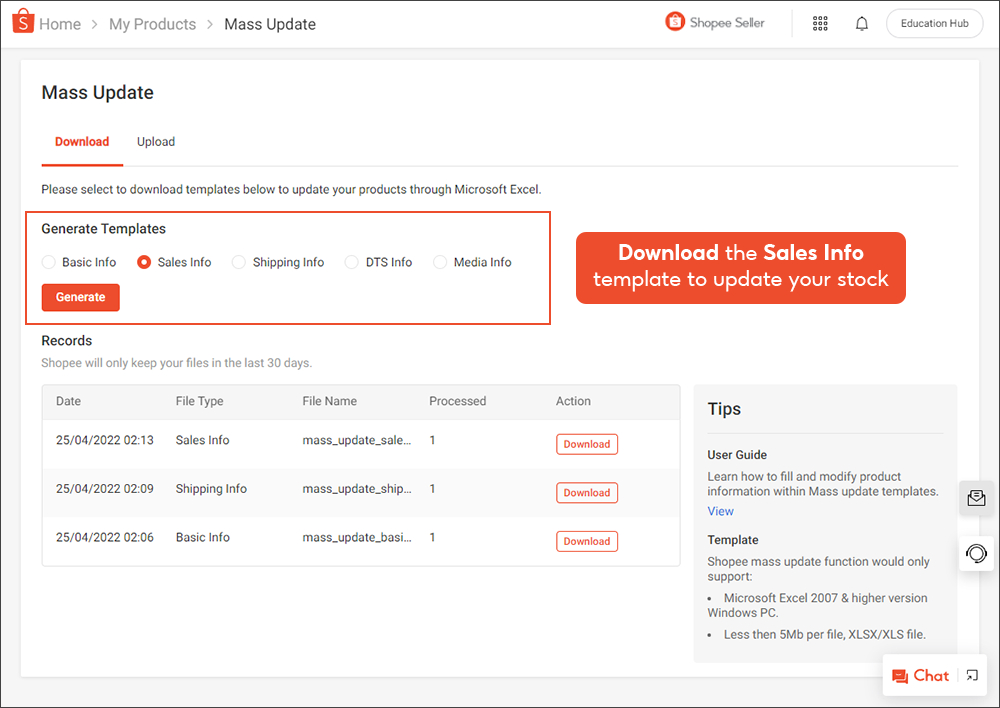
Task: Open the inbox icon on the right edge
Action: tap(976, 497)
